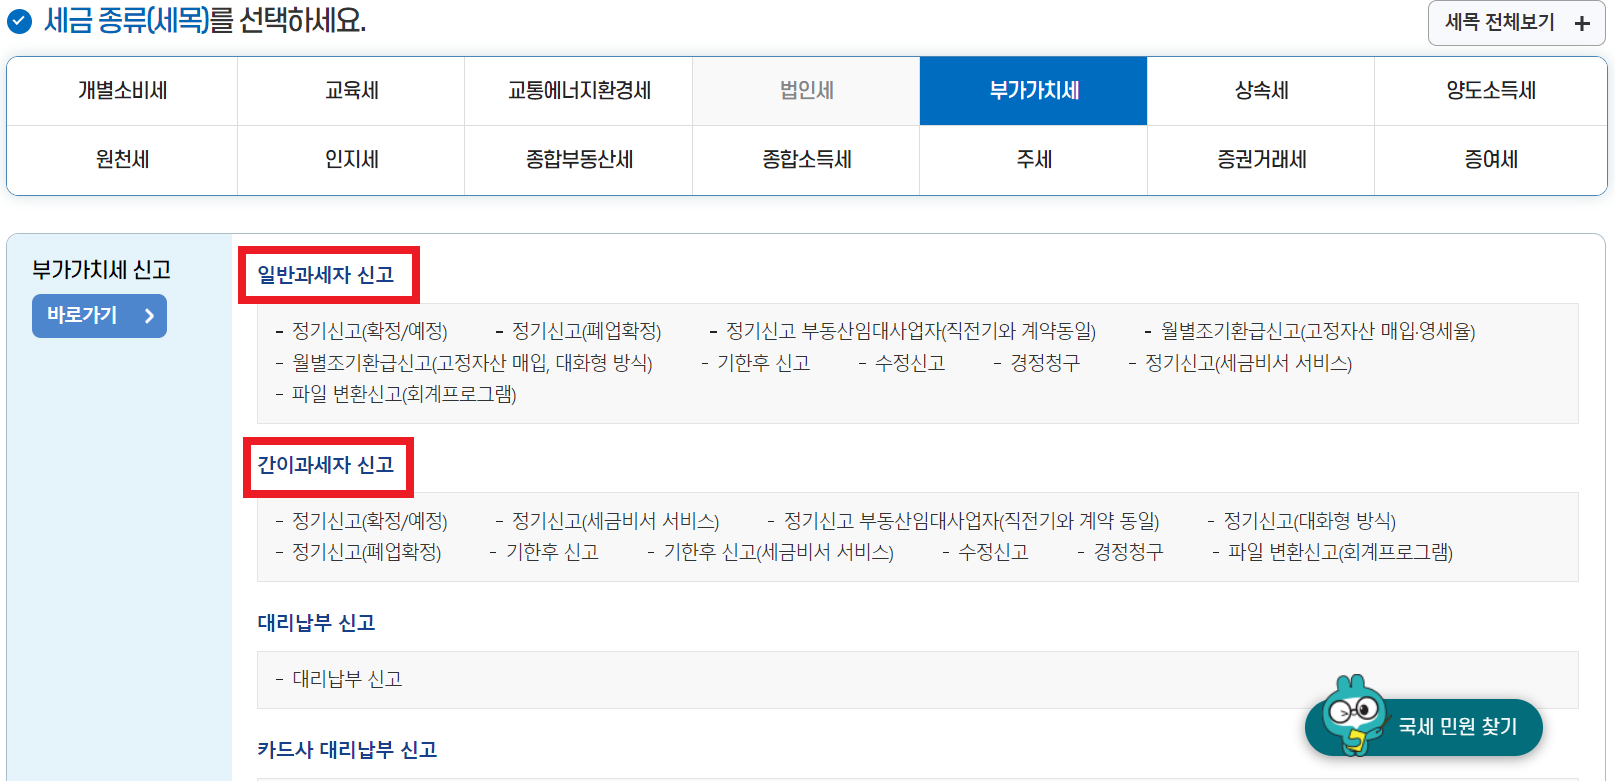
Task: Open the 일반과세자 신고 heading link
Action: (326, 275)
